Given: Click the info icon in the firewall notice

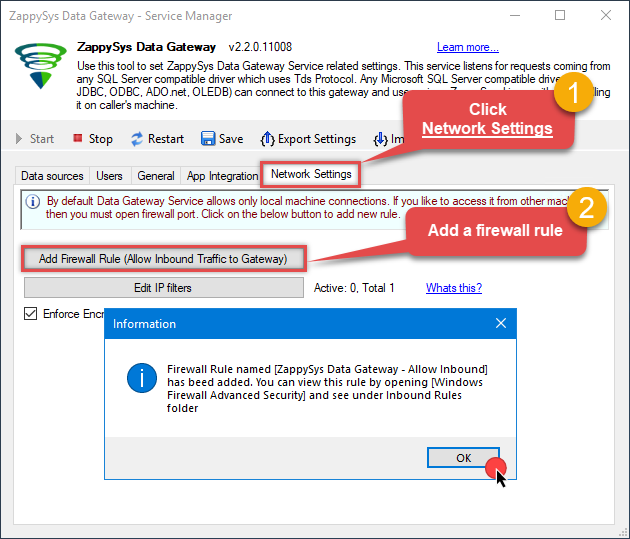Looking at the screenshot, I should pos(33,201).
